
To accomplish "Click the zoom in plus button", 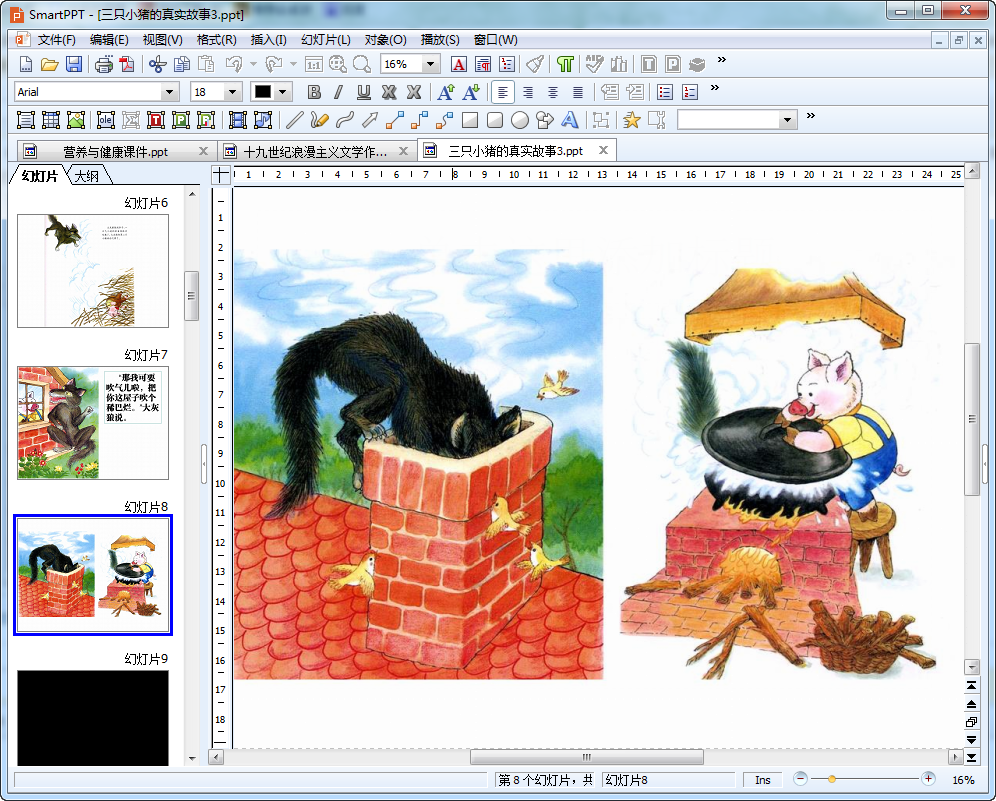I will (x=928, y=779).
